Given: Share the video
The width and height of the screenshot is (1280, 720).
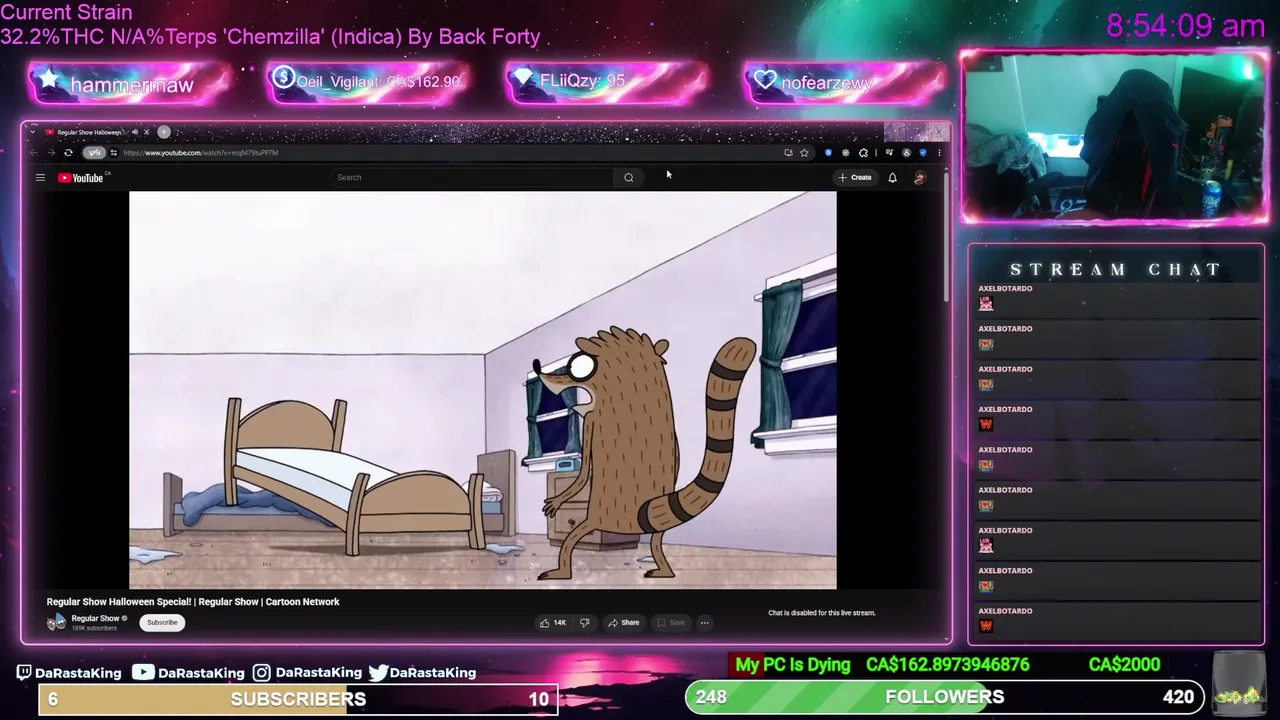Looking at the screenshot, I should click(624, 623).
